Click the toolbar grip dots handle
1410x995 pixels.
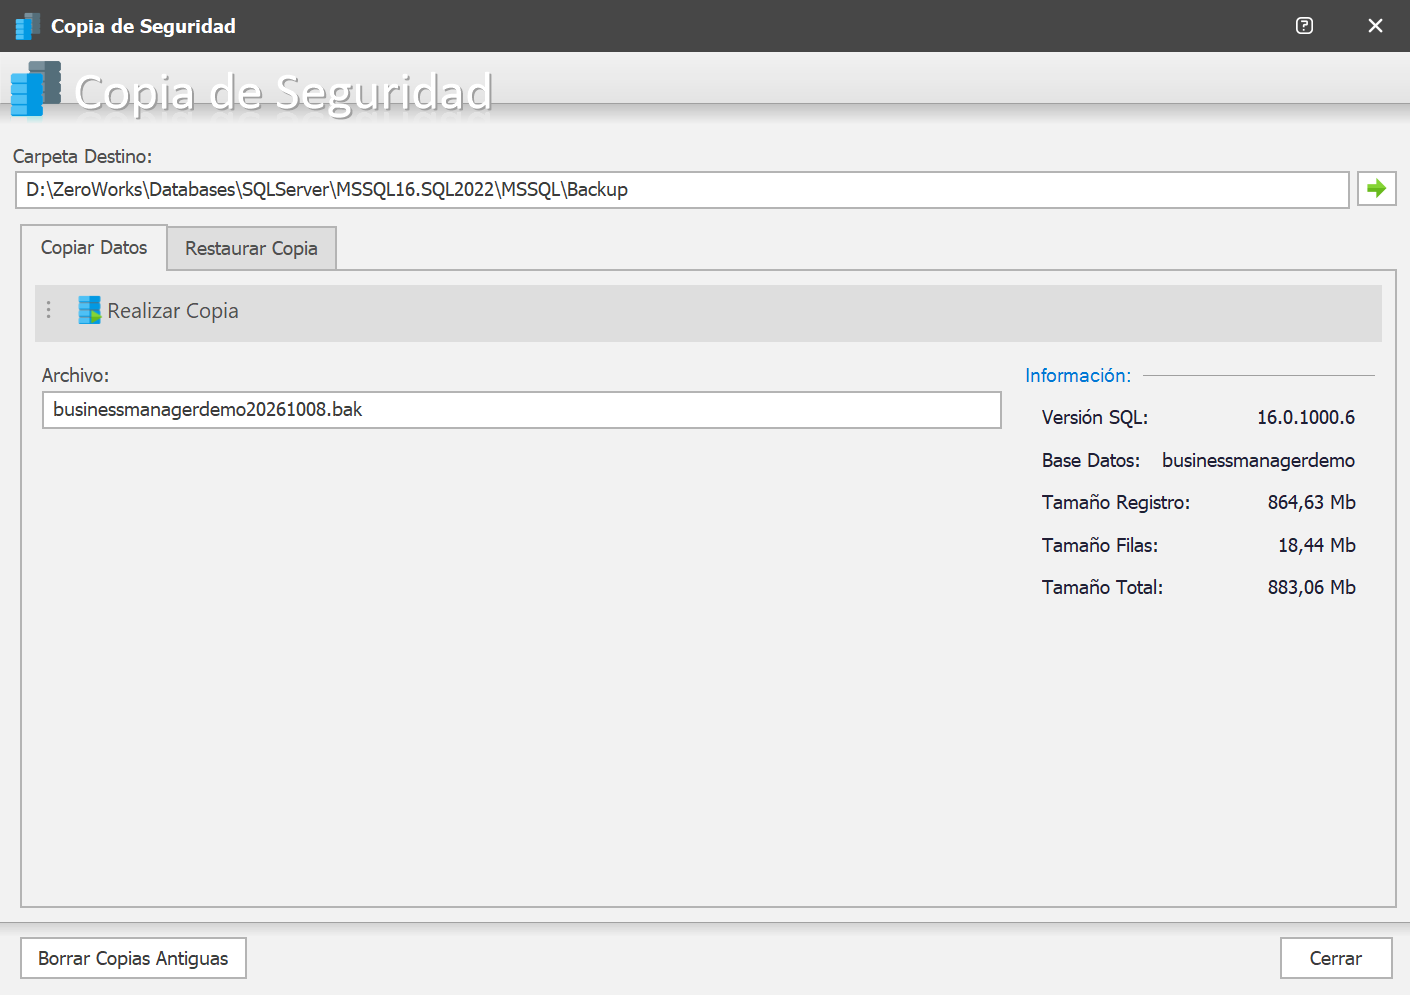[x=48, y=310]
